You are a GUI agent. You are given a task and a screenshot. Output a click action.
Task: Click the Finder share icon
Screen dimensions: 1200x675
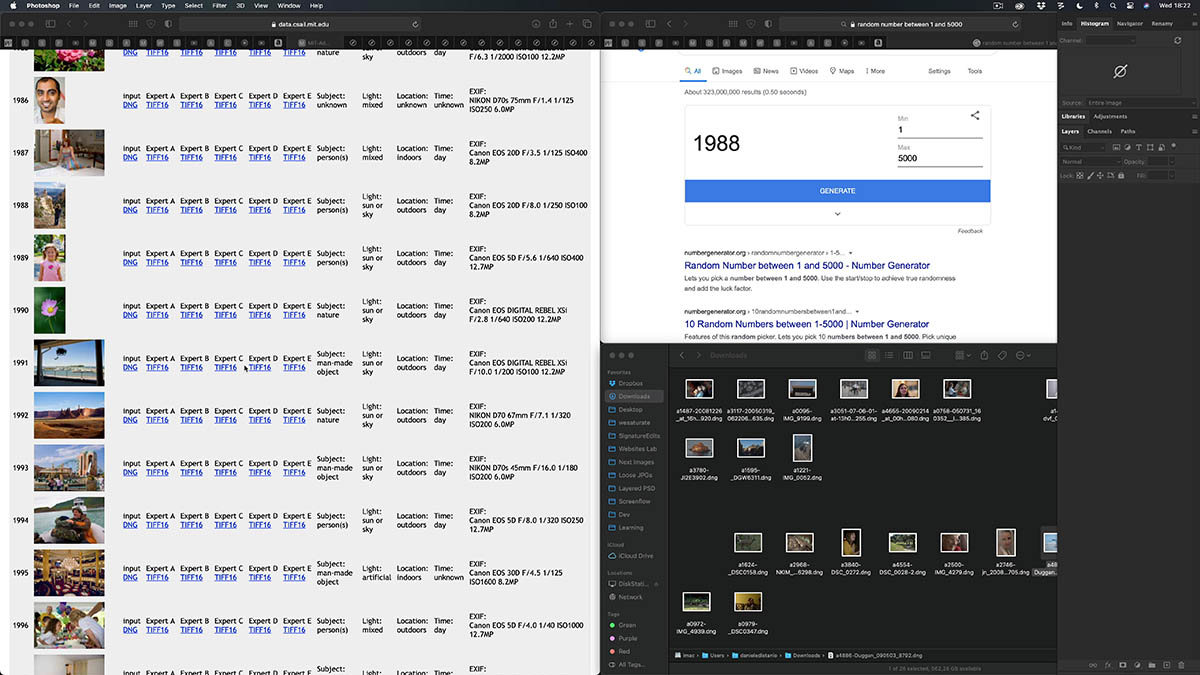tap(984, 355)
